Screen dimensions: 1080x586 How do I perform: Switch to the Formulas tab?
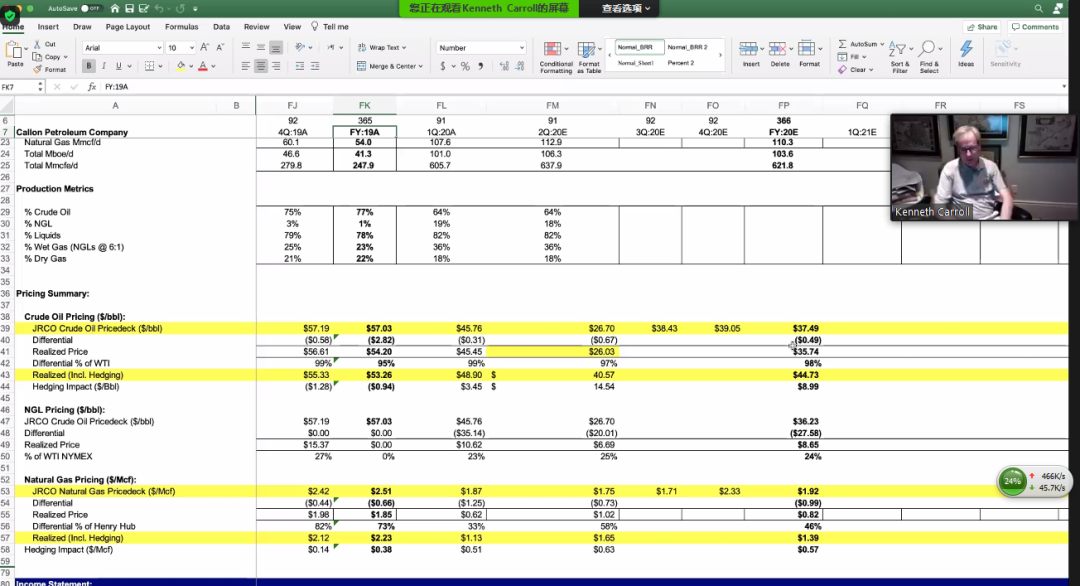tap(181, 27)
